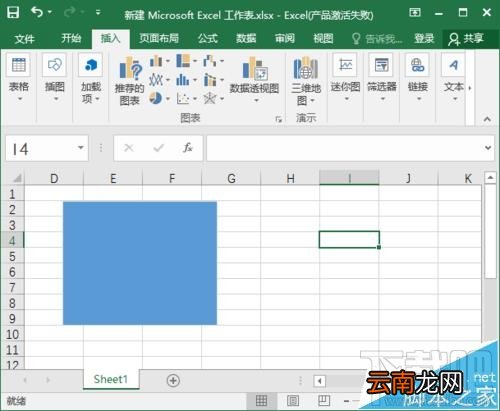Click the confirm checkmark in formula bar
Image resolution: width=500 pixels, height=411 pixels.
159,148
